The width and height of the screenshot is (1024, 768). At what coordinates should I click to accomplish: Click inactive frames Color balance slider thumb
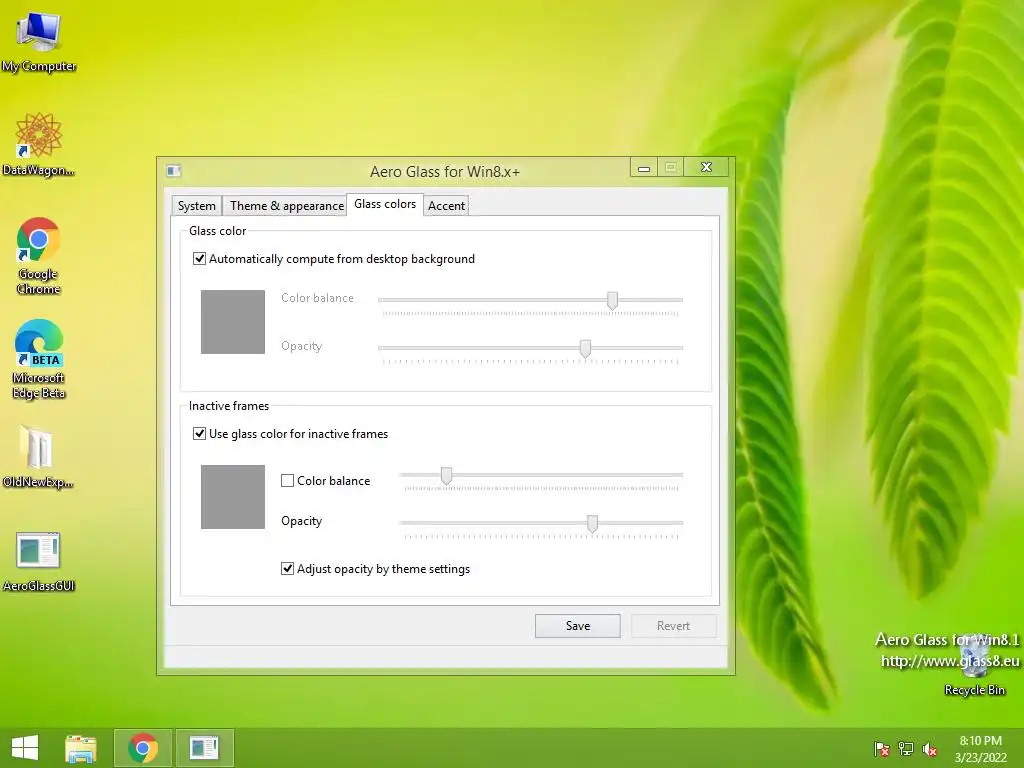coord(447,475)
